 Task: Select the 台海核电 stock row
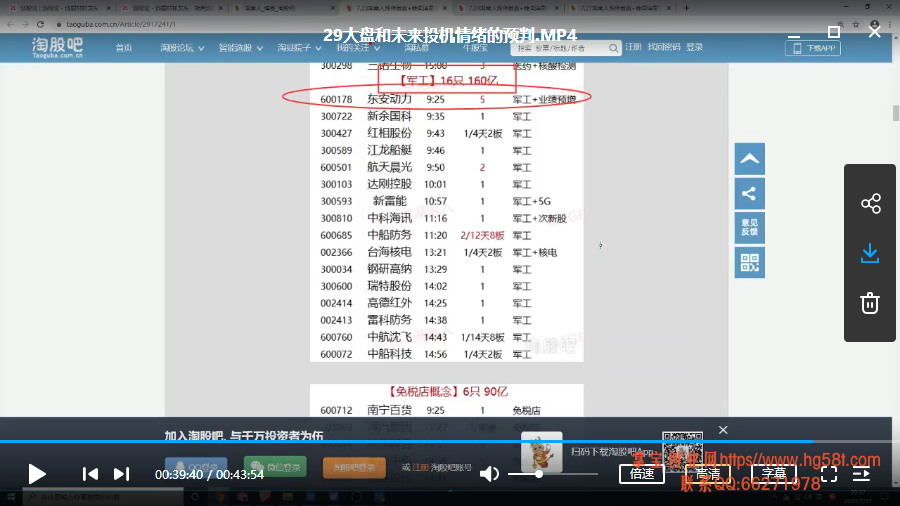(x=447, y=252)
